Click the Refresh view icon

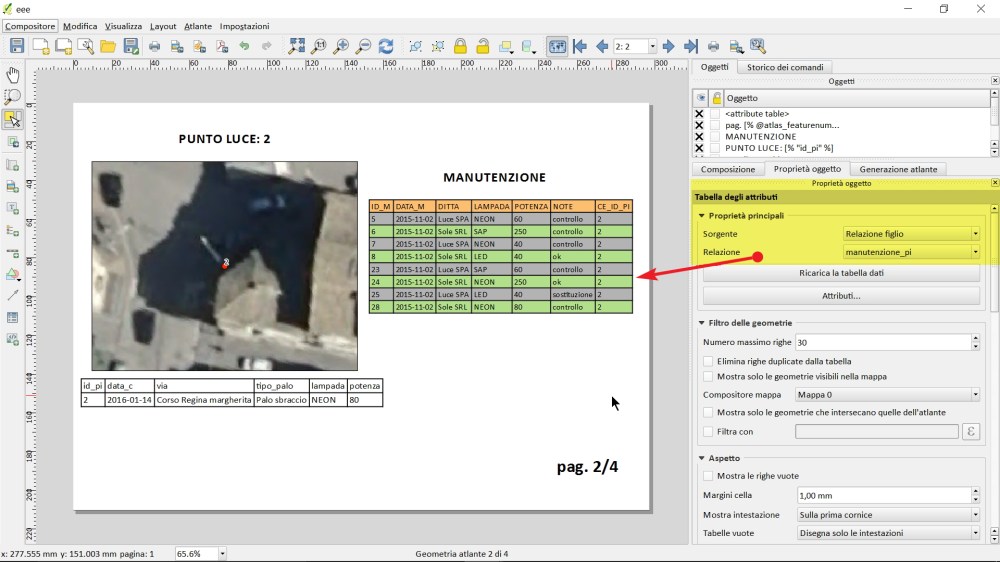[386, 46]
